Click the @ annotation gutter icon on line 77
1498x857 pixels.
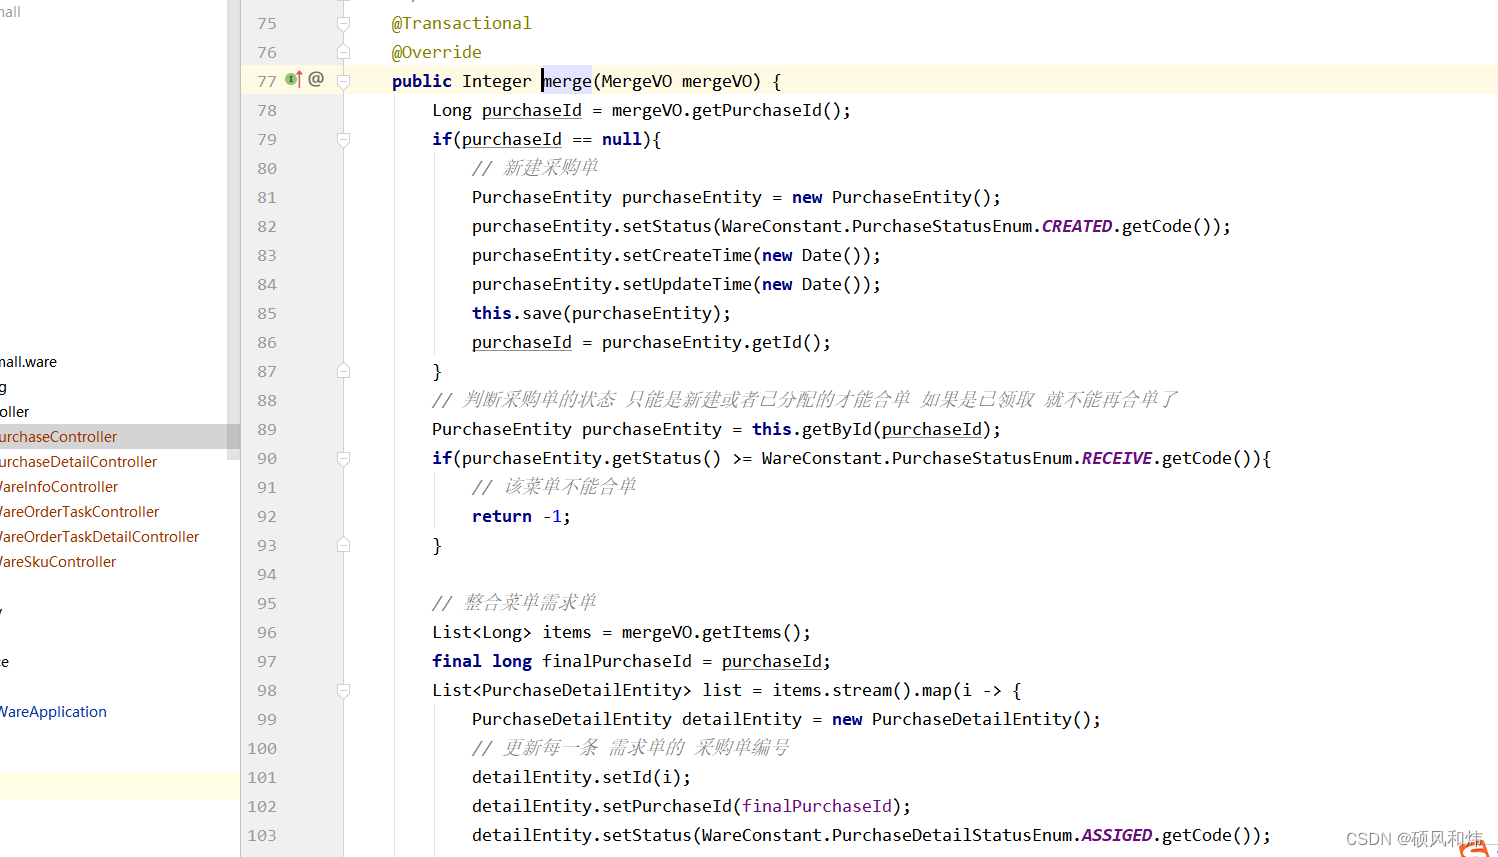pyautogui.click(x=316, y=79)
